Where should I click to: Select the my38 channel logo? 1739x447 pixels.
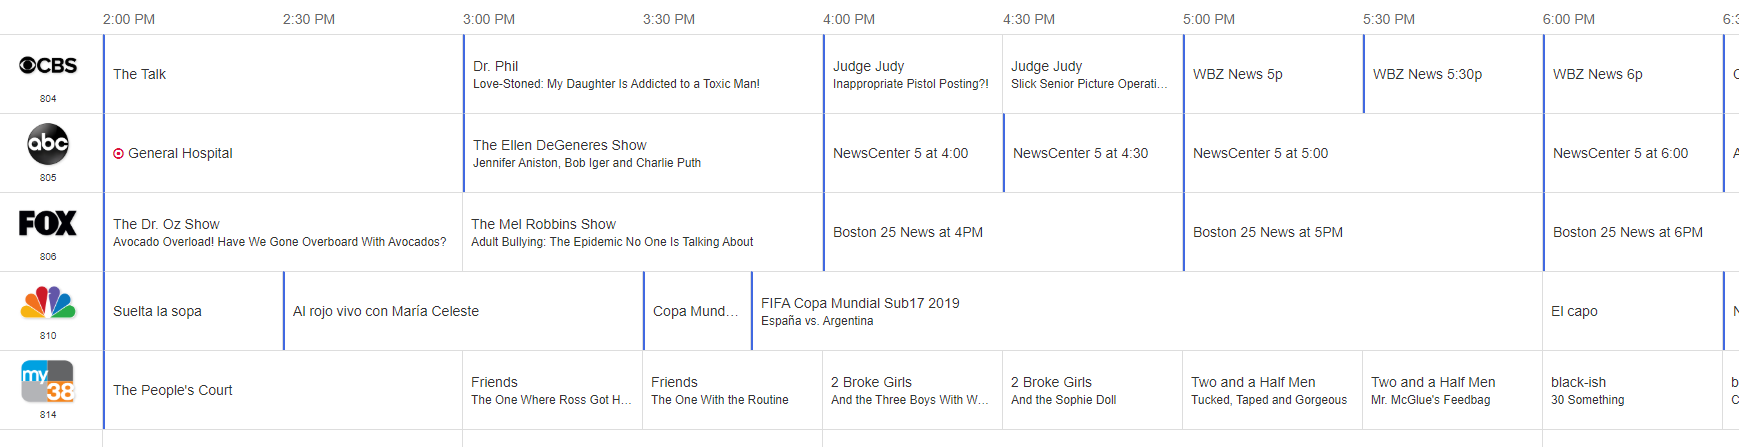tap(48, 381)
